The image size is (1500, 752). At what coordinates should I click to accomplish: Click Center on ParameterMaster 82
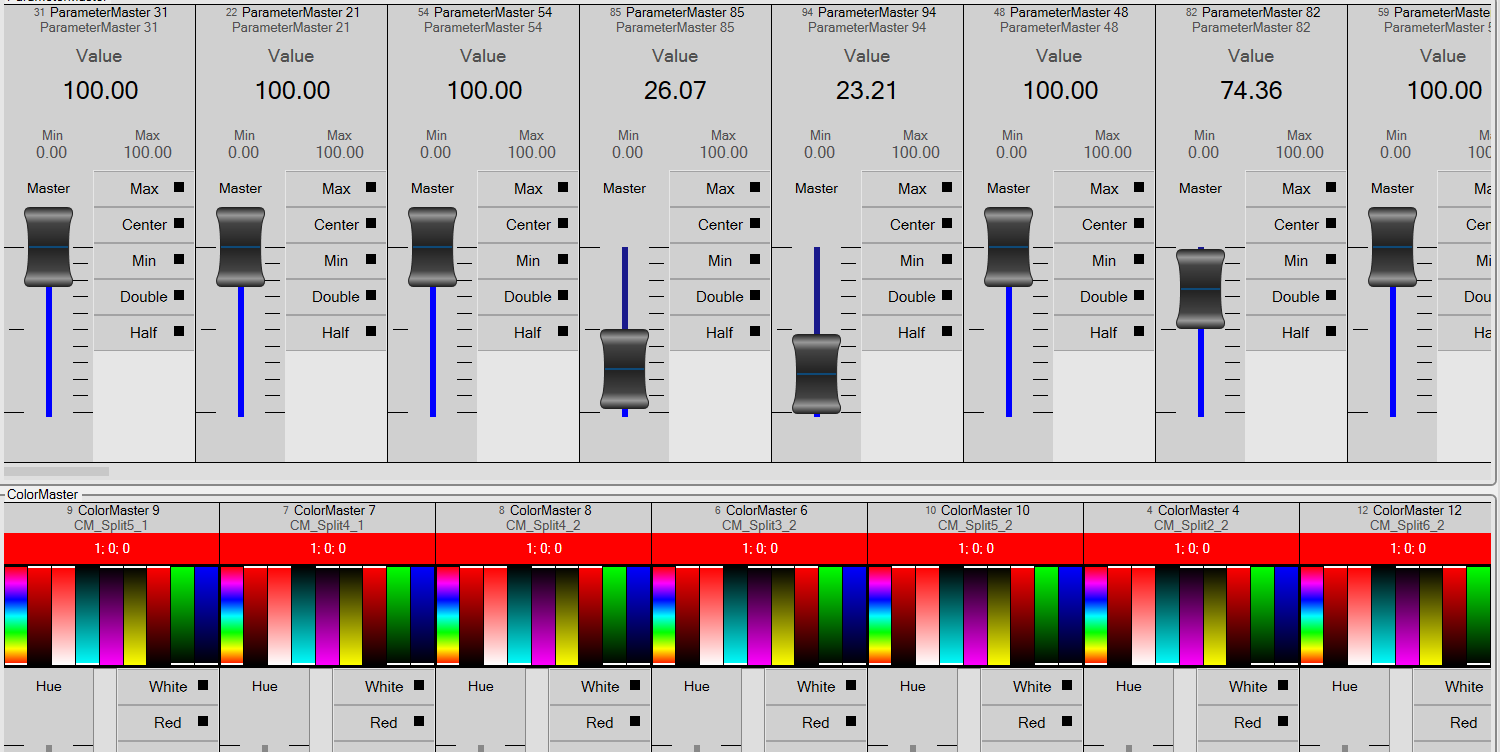(x=1296, y=225)
